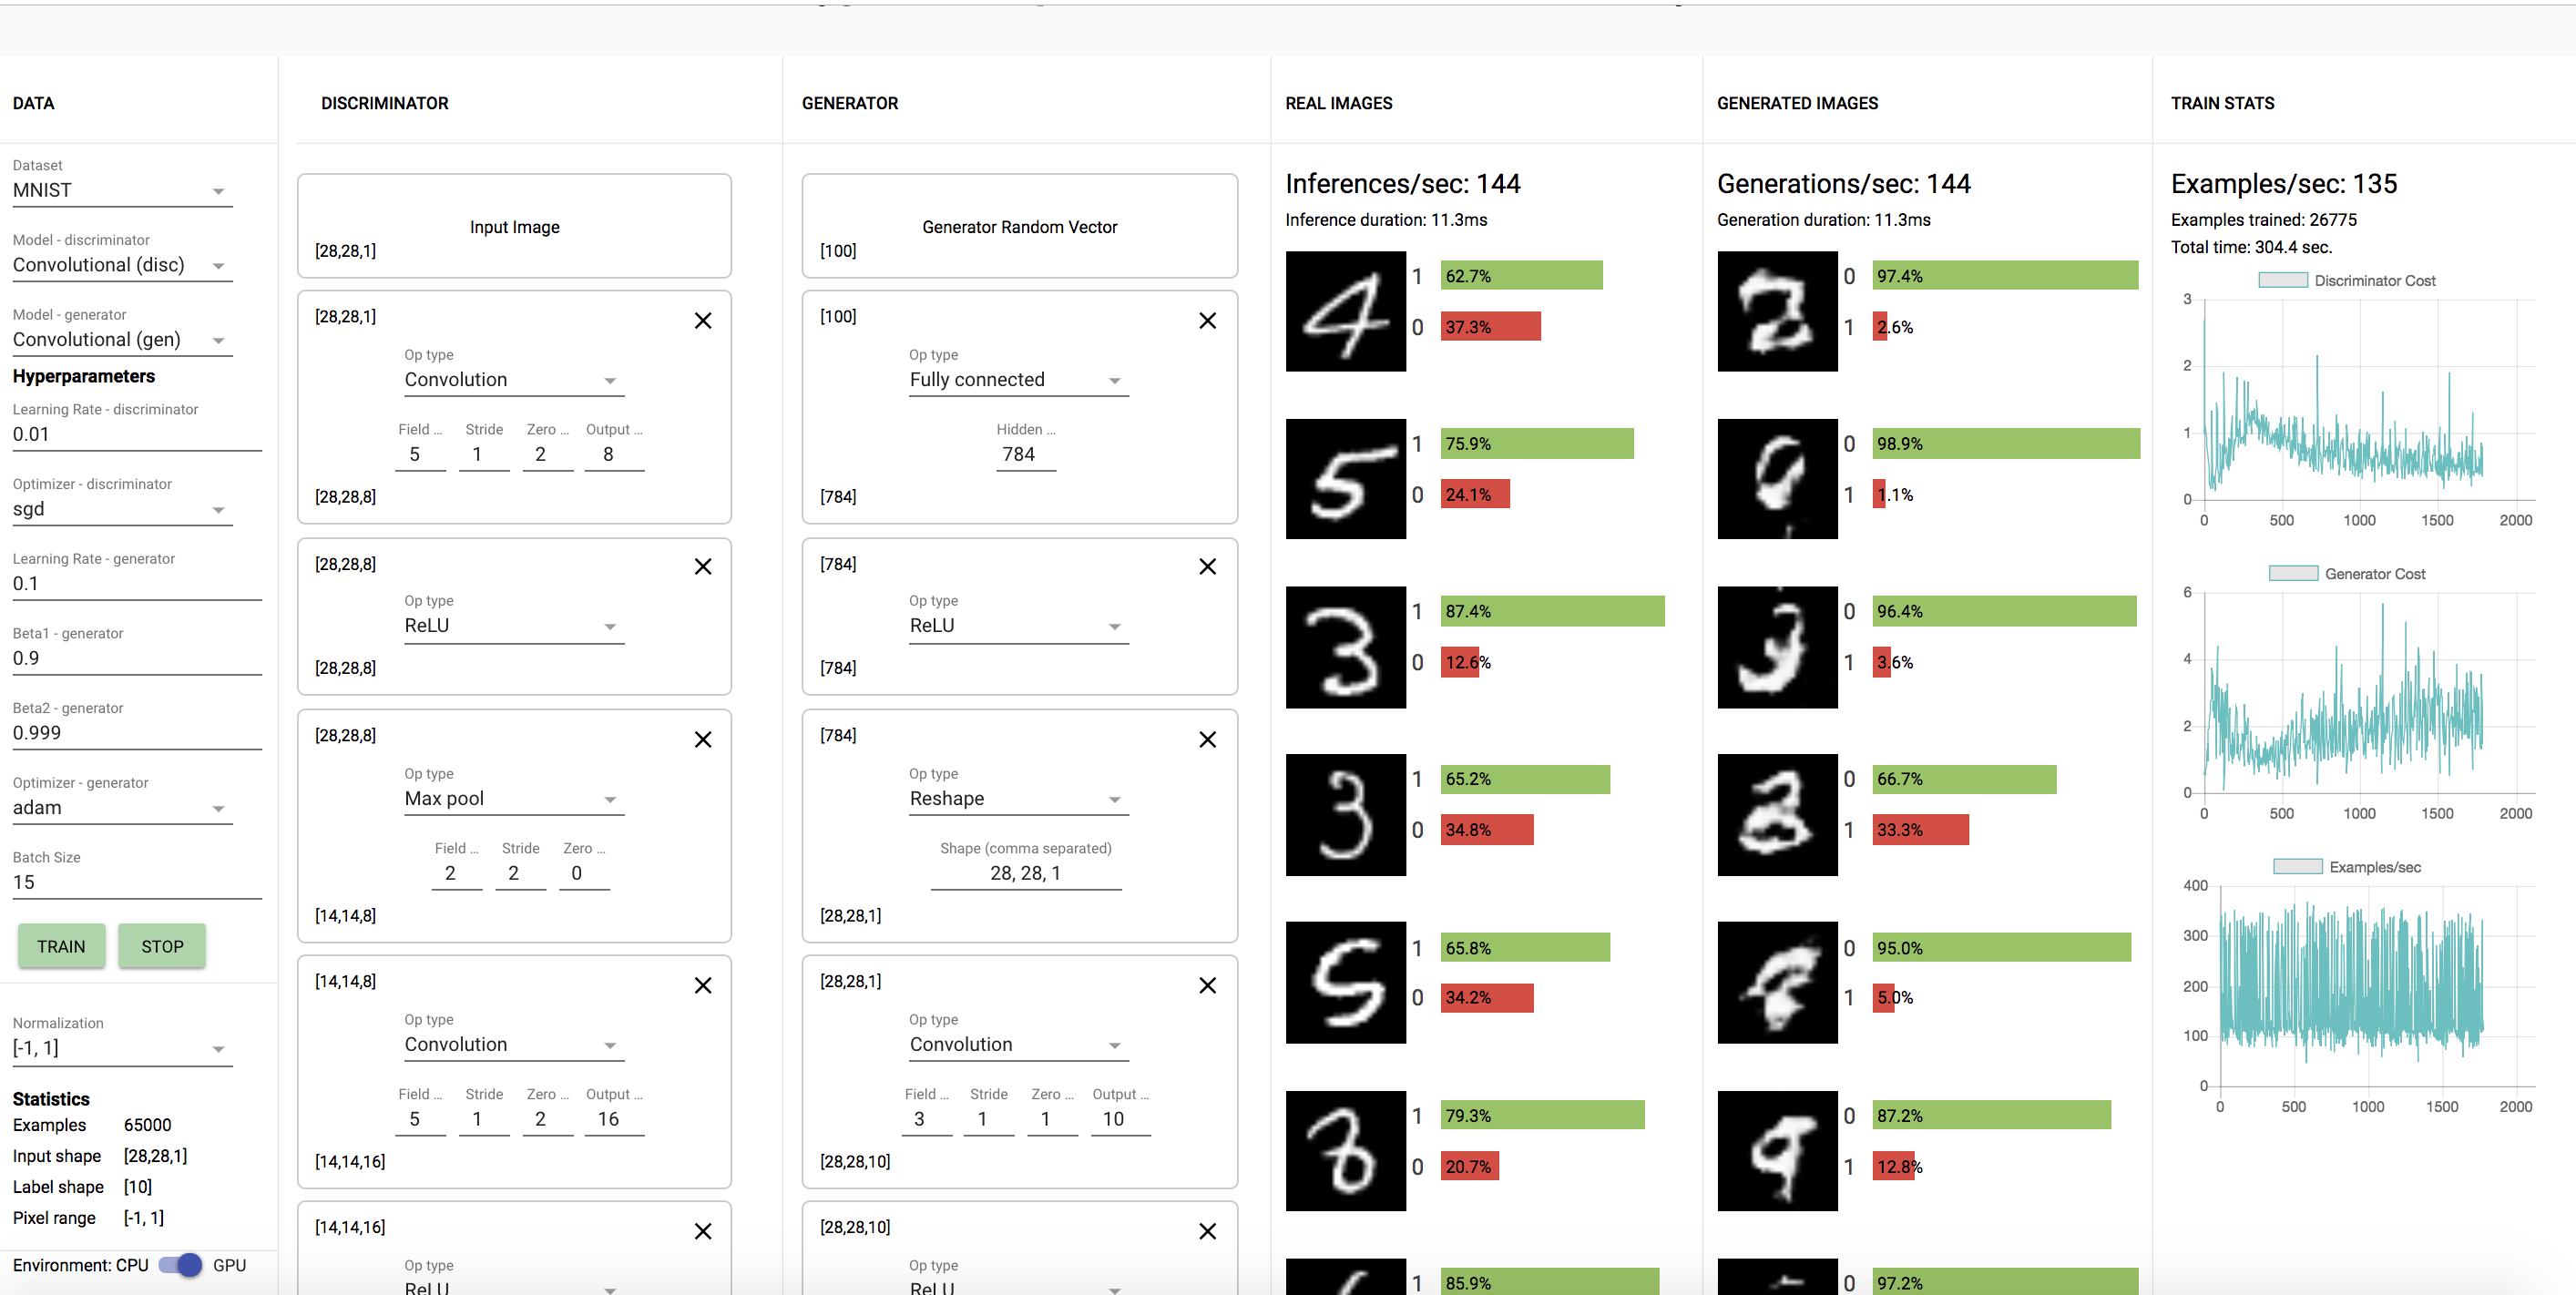Edit Output depth 16 of discriminator convolution
Viewport: 2576px width, 1295px height.
coord(614,1119)
